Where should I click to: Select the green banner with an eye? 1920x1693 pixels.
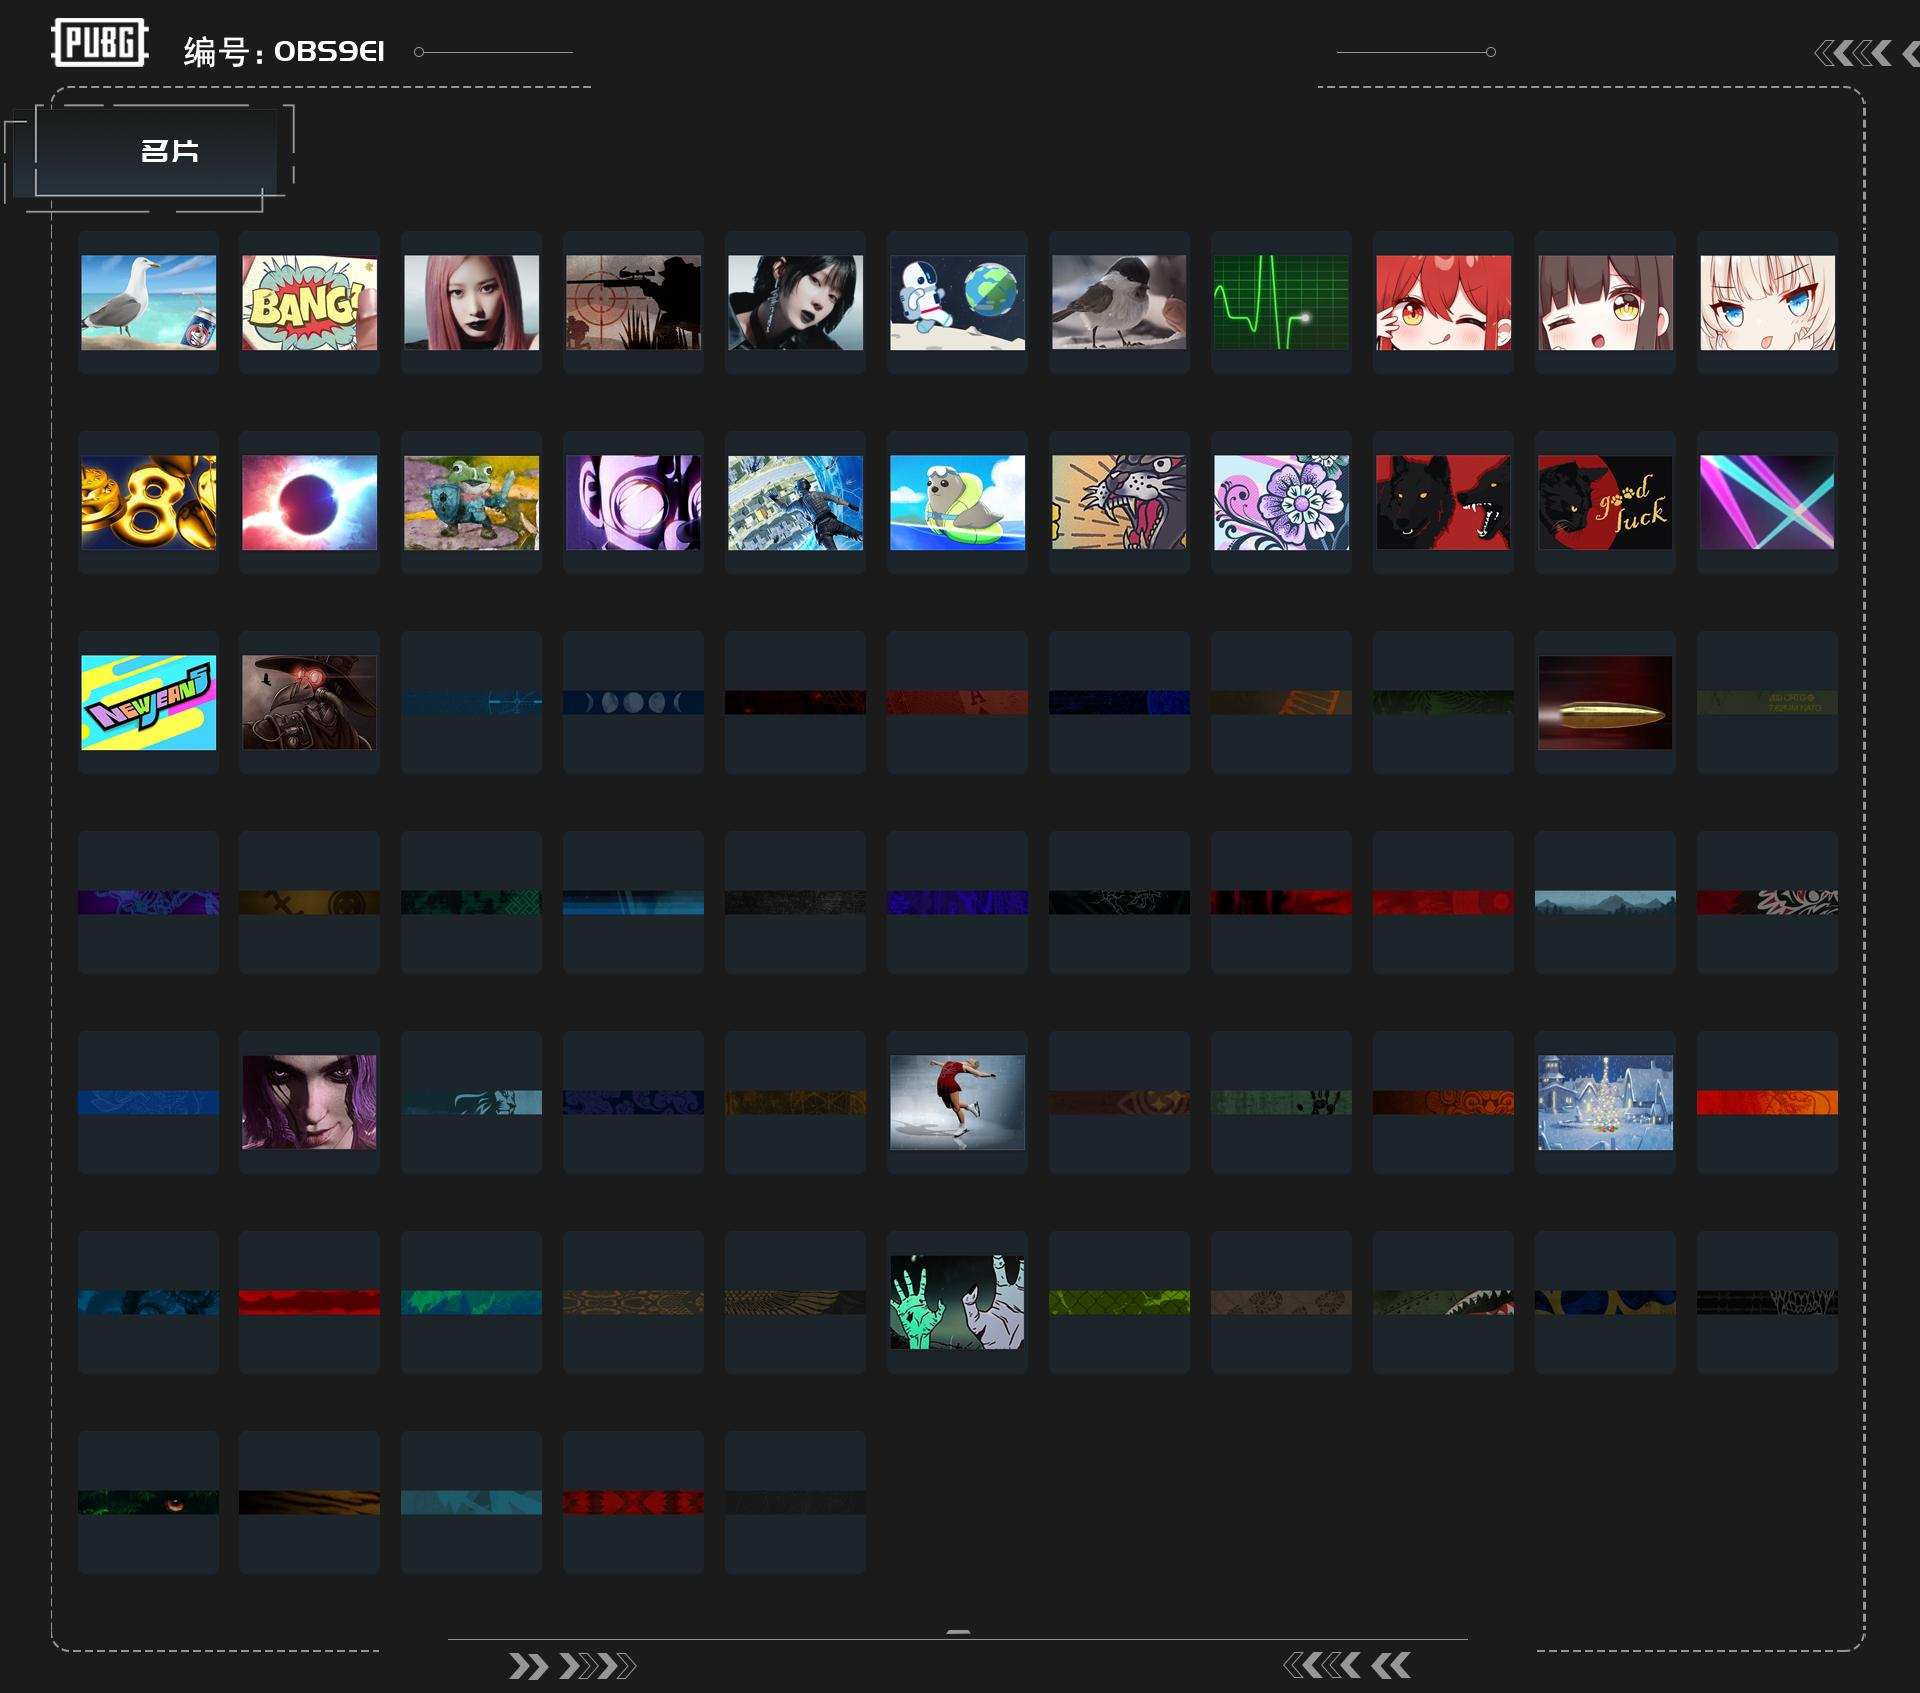(148, 1502)
